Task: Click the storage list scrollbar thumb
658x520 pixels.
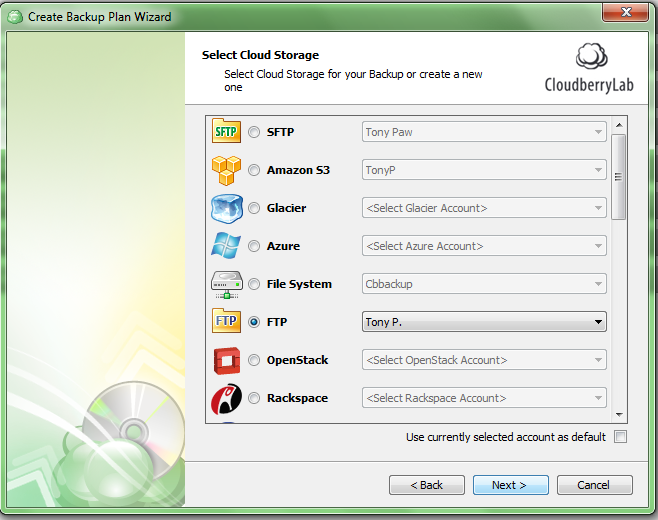Action: pyautogui.click(x=619, y=177)
